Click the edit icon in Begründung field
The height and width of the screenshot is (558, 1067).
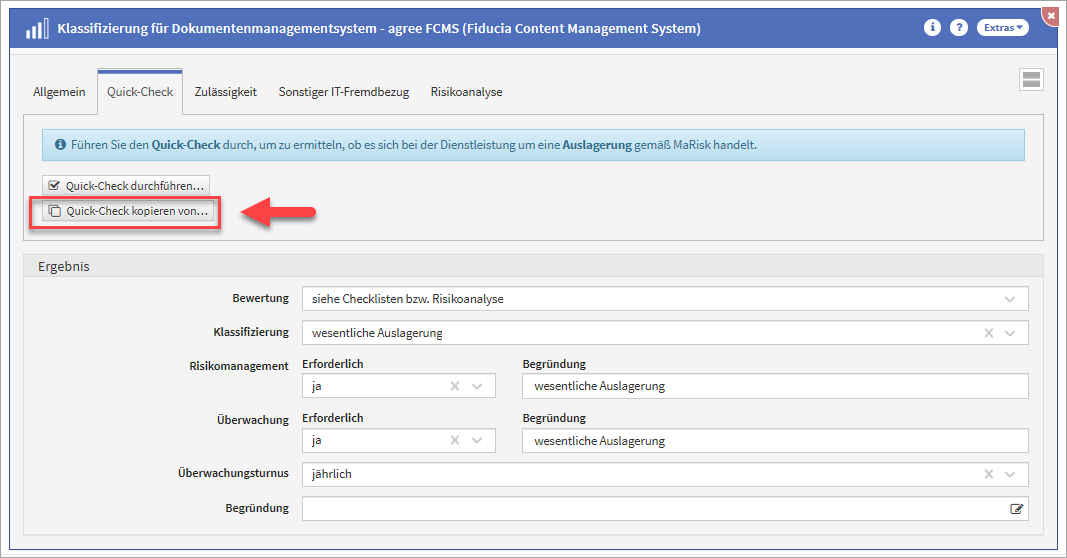coord(1016,509)
